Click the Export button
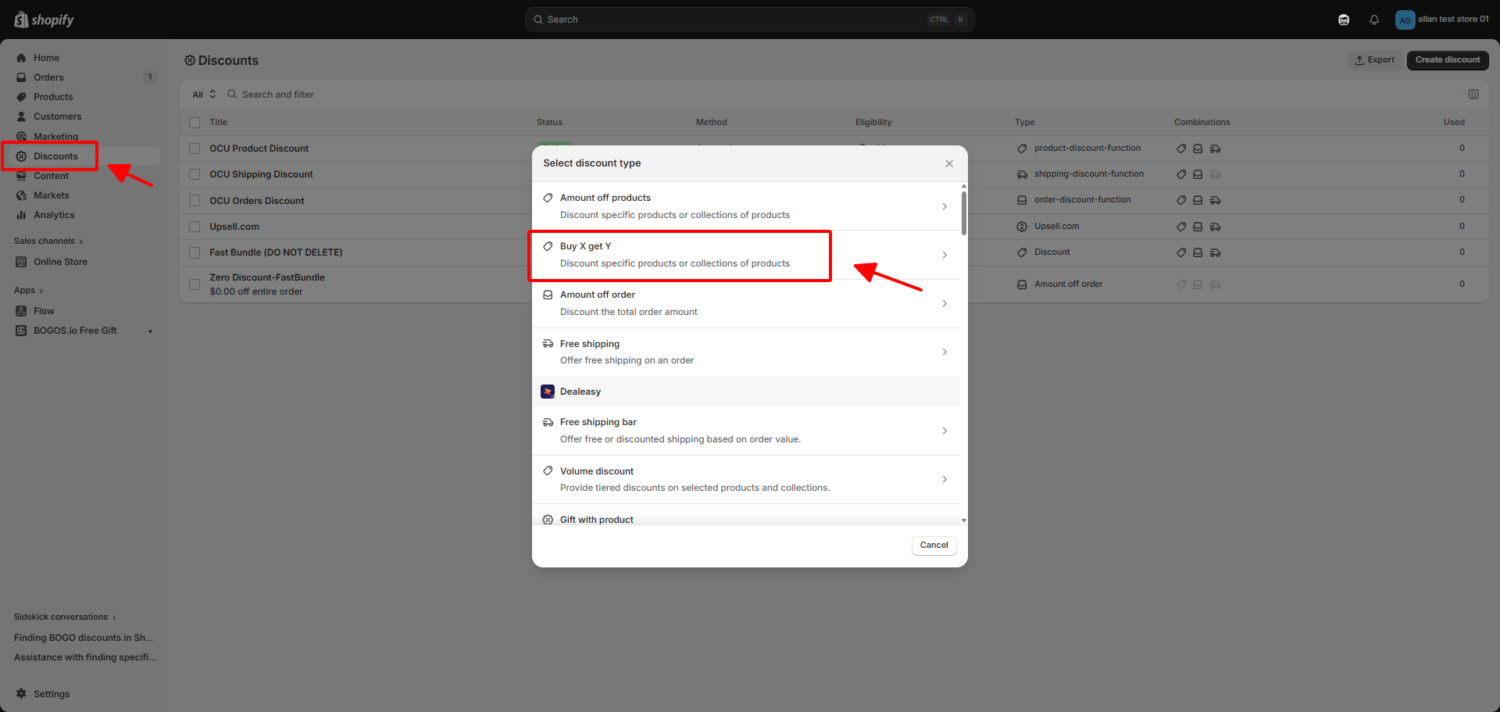The width and height of the screenshot is (1500, 712). [x=1375, y=60]
